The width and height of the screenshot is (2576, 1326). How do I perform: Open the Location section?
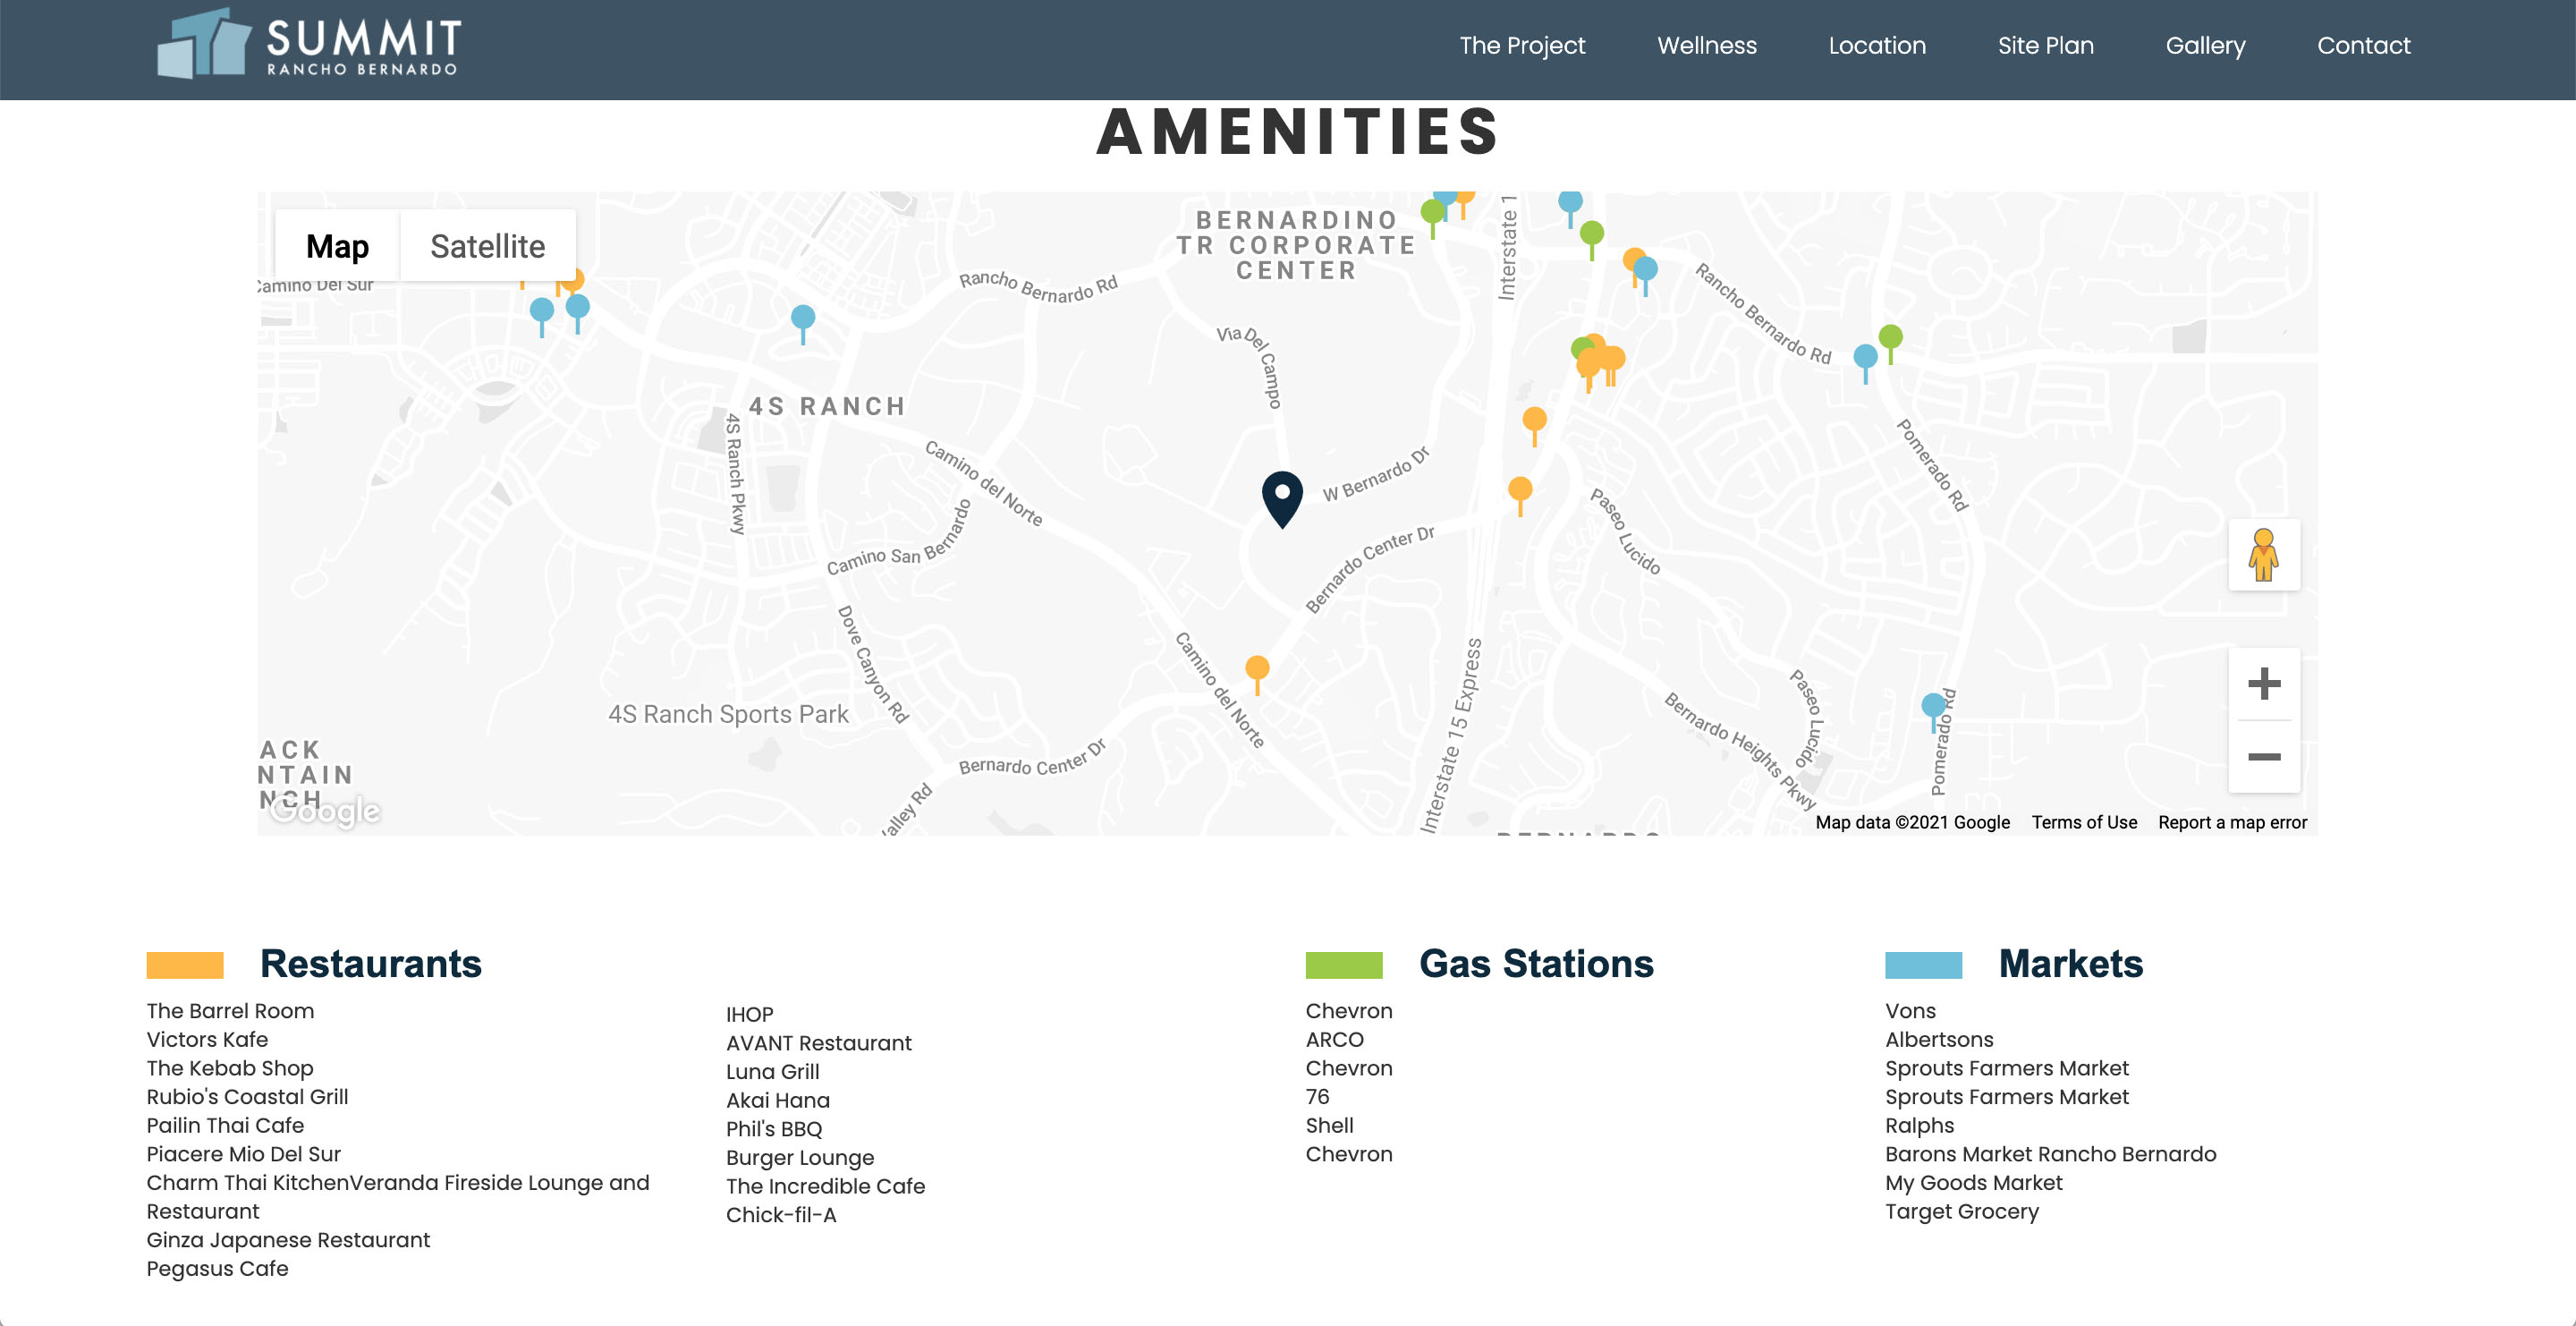(x=1877, y=46)
